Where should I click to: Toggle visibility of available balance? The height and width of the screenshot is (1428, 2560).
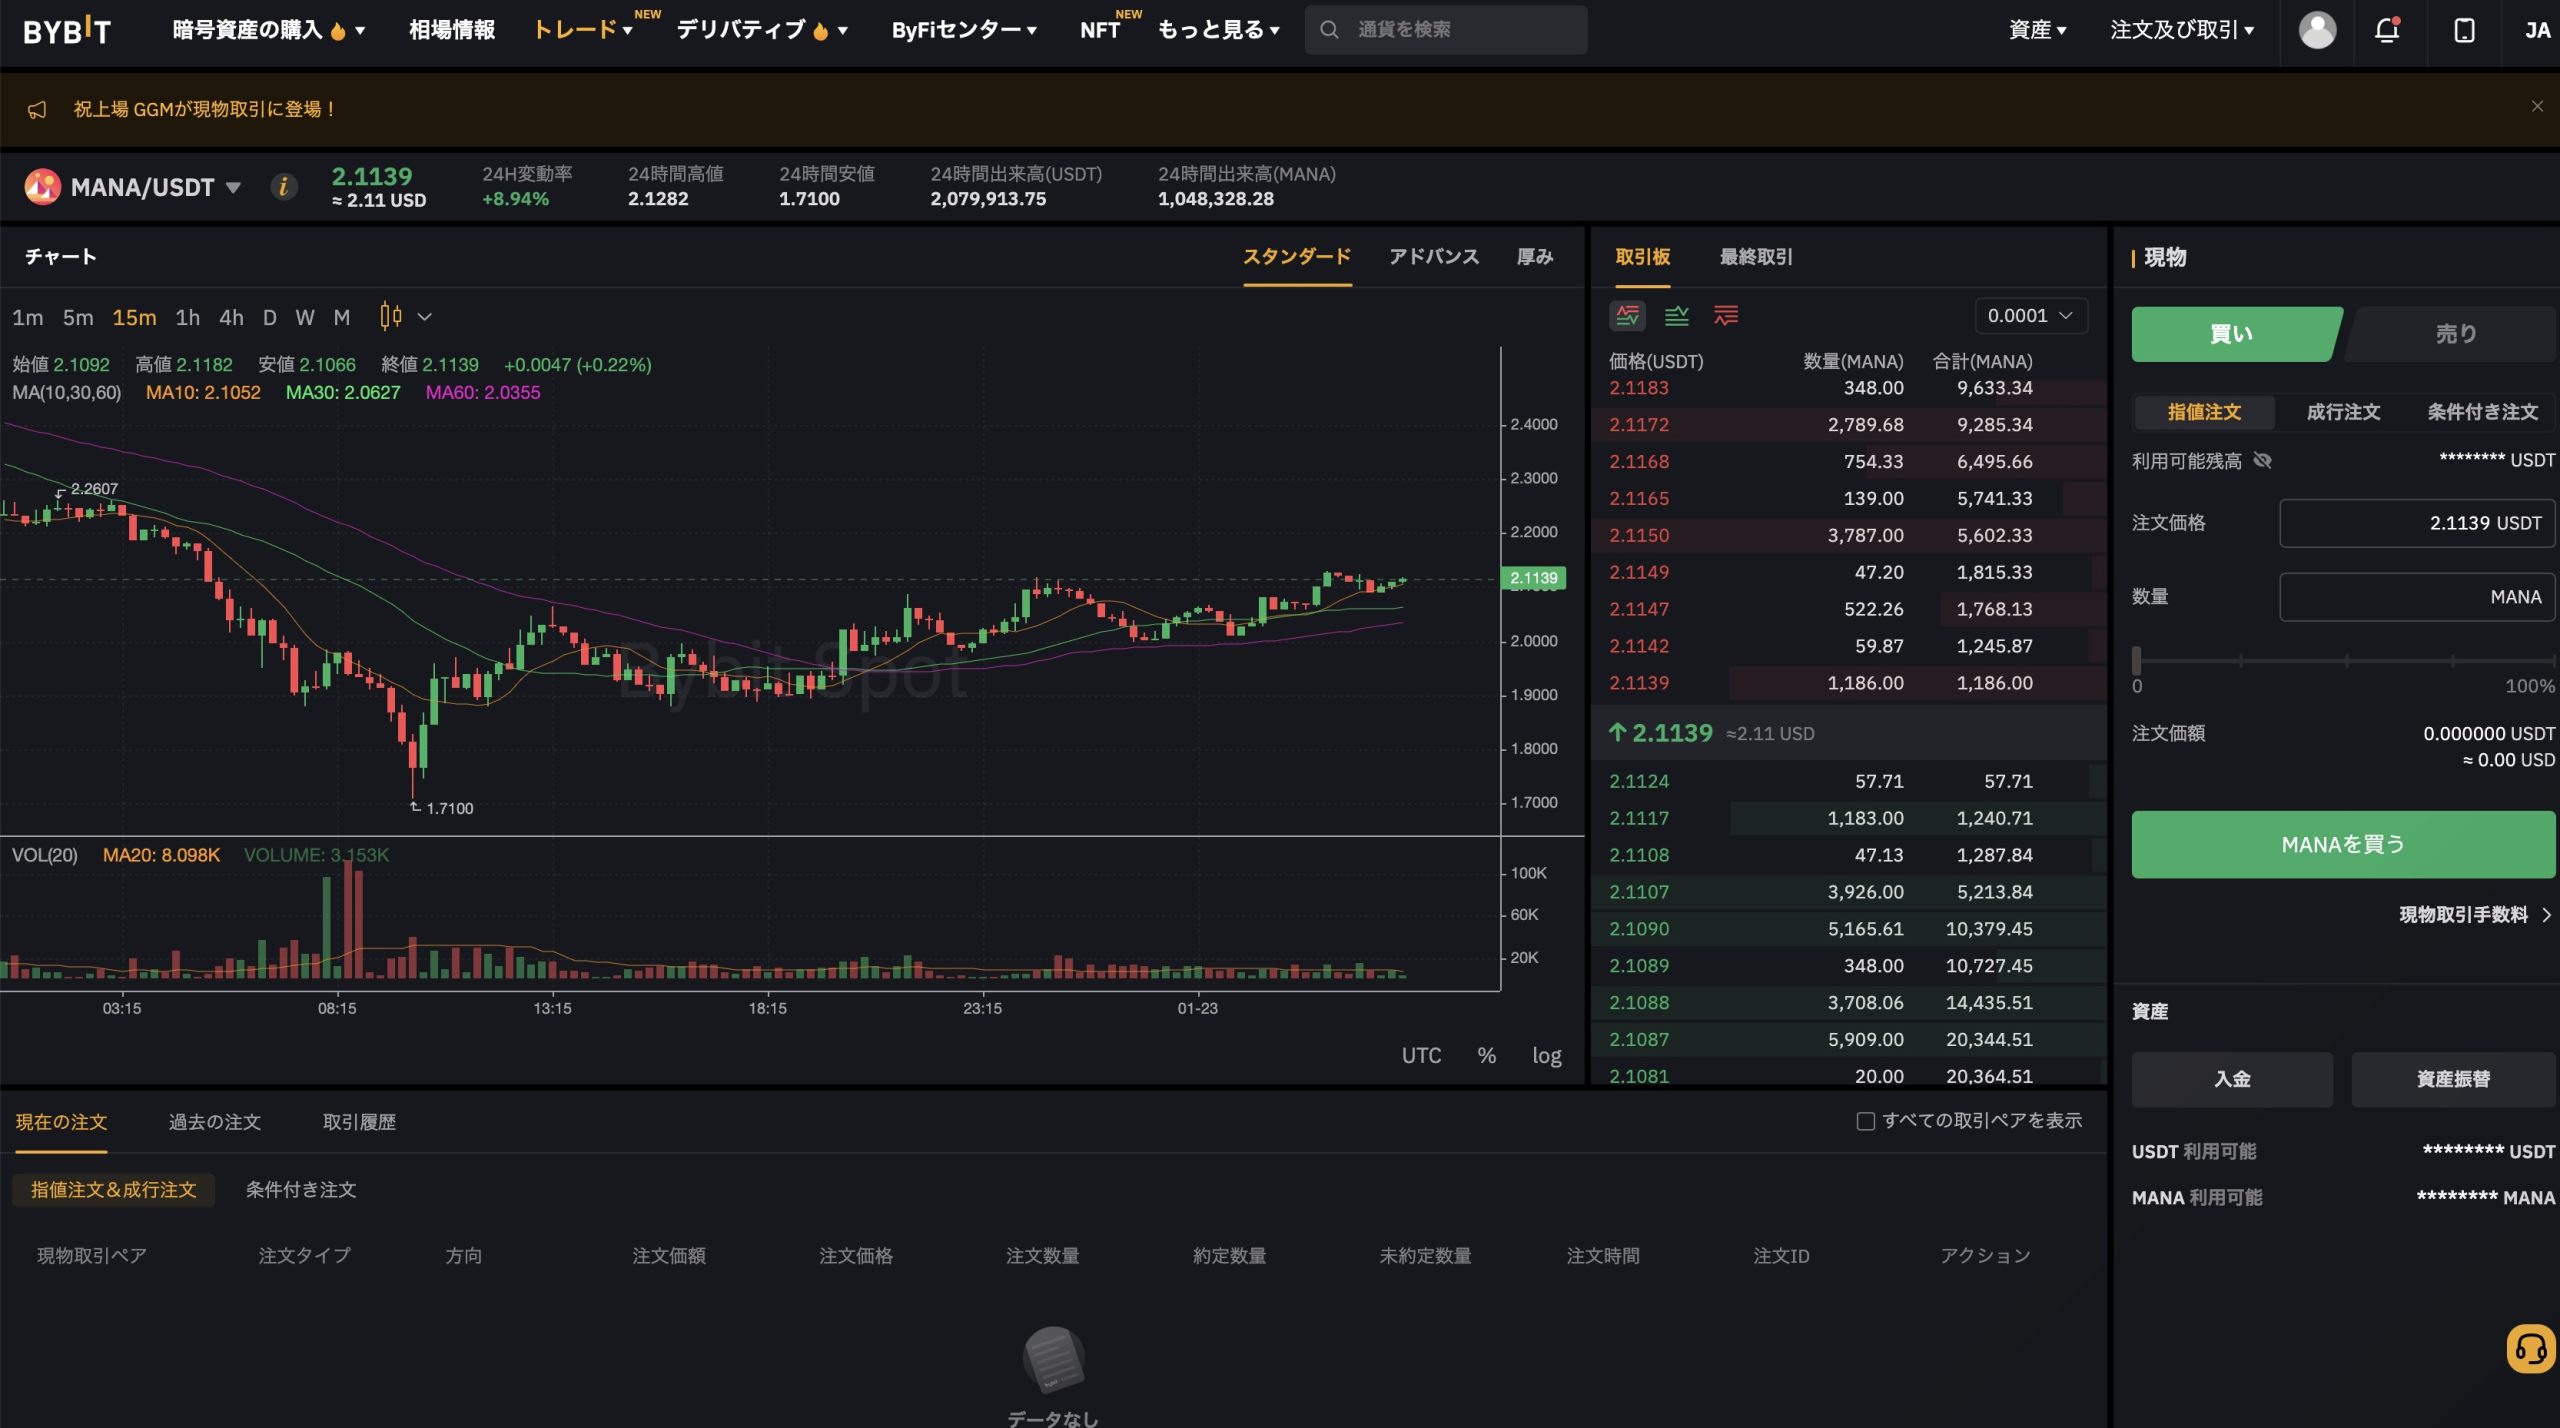pos(2265,460)
